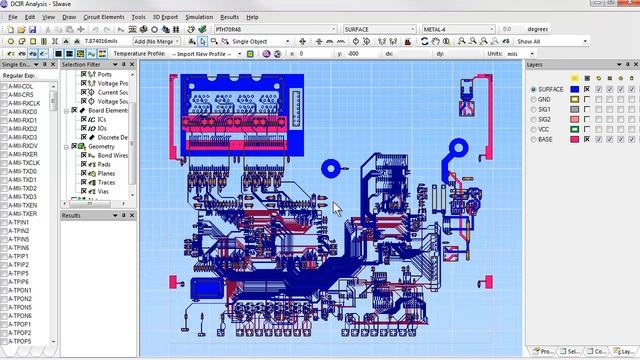
Task: Switch to the Lay... bottom tab
Action: point(623,351)
